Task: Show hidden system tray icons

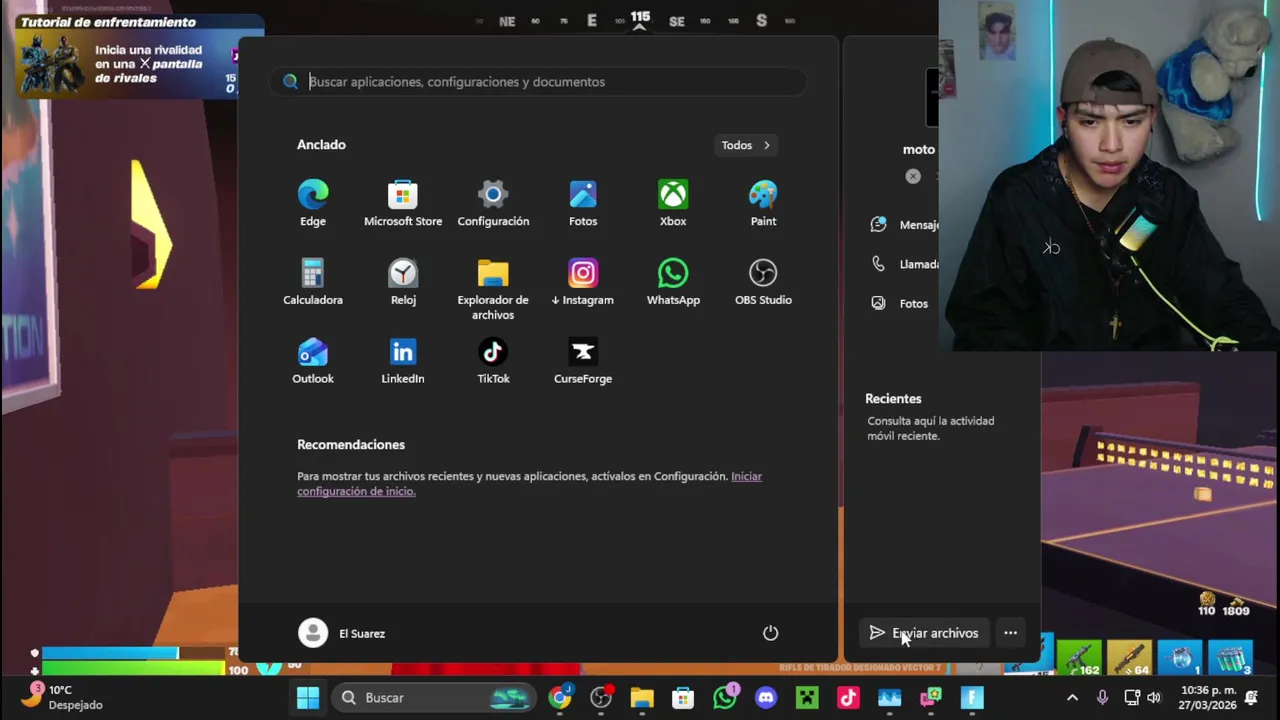Action: (1072, 698)
